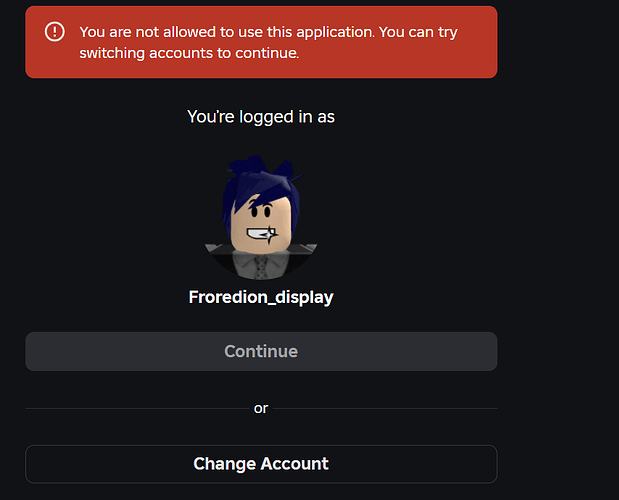Click the exclamation alert icon in red banner
This screenshot has width=619, height=500.
(x=54, y=32)
